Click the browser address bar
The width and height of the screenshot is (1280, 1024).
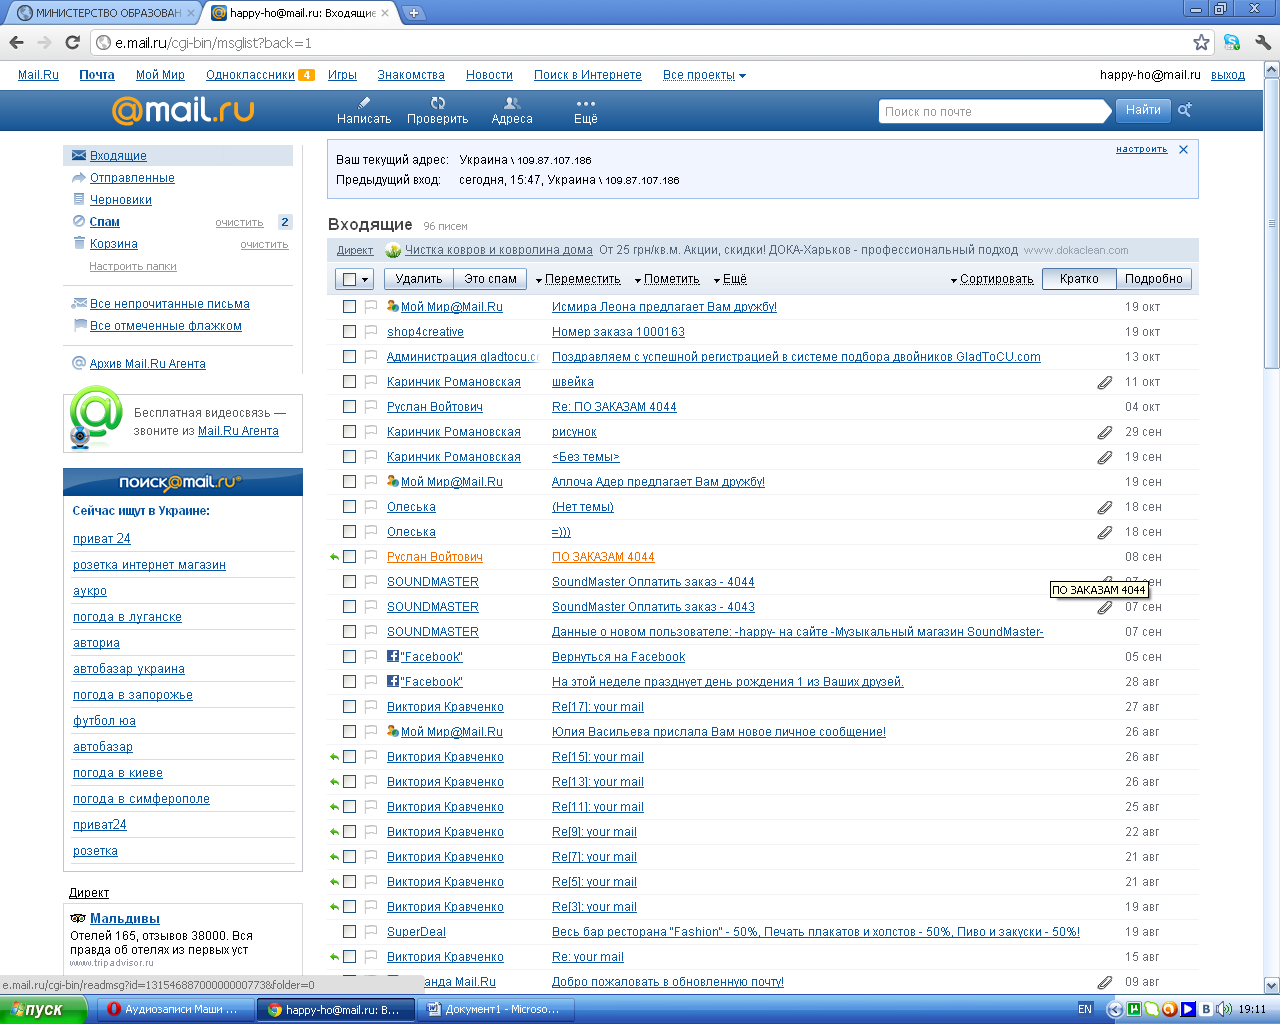(x=640, y=43)
